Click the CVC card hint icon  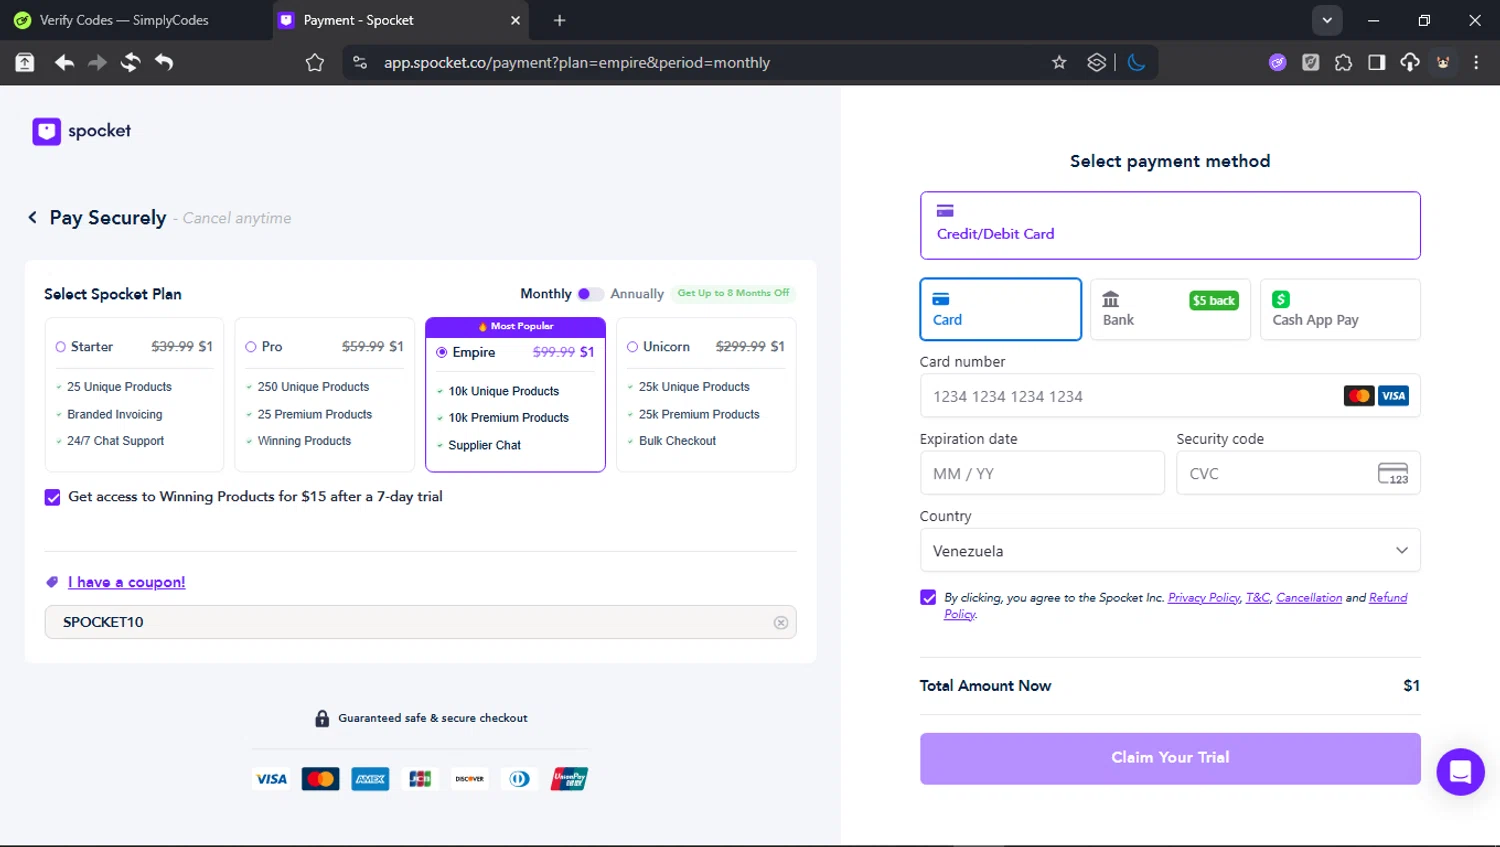pyautogui.click(x=1393, y=474)
